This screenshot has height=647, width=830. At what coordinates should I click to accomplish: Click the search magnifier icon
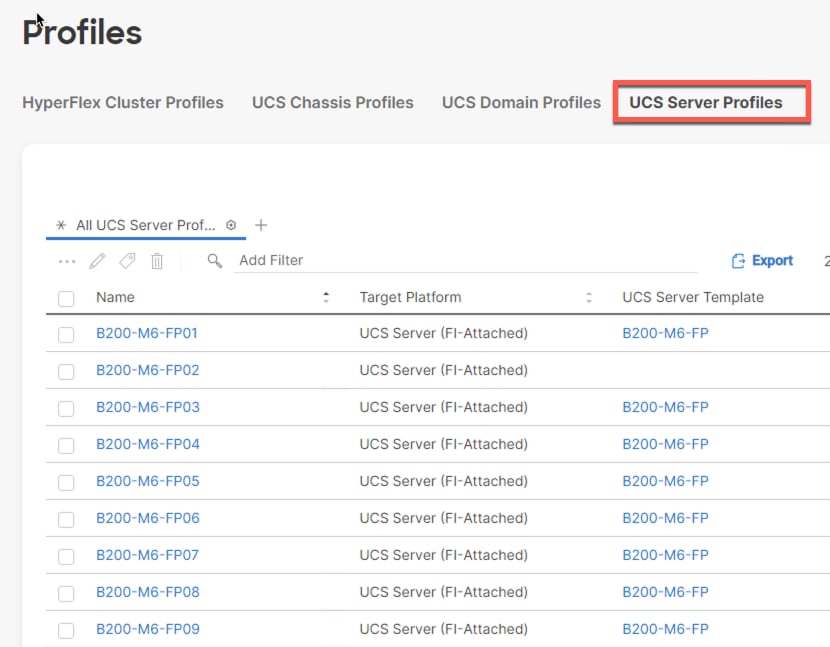[215, 261]
